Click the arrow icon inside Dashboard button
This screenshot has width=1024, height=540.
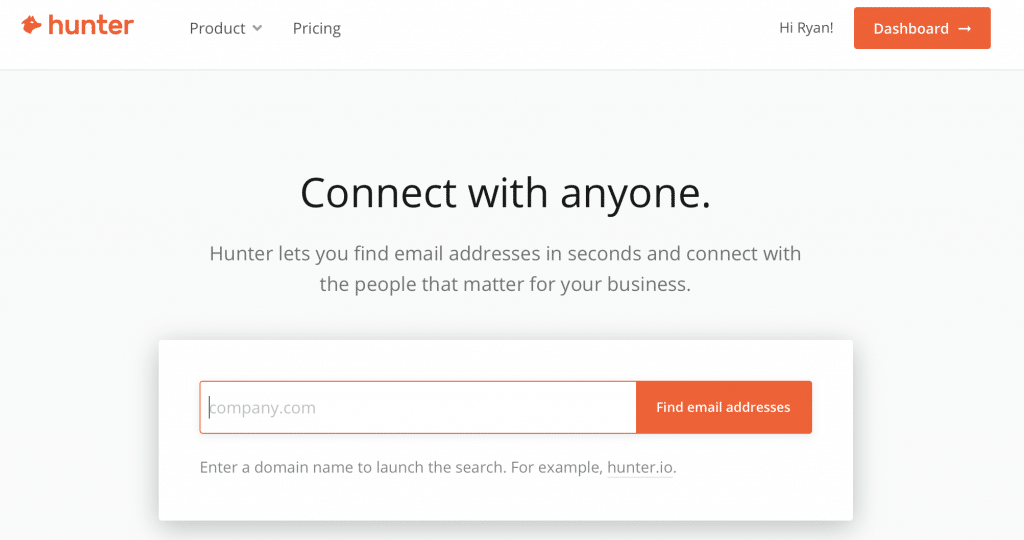click(x=965, y=29)
